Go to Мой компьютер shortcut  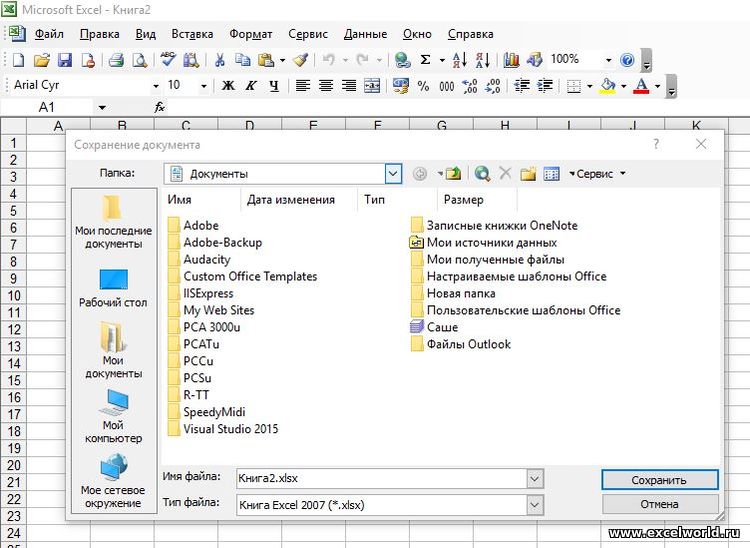point(113,416)
